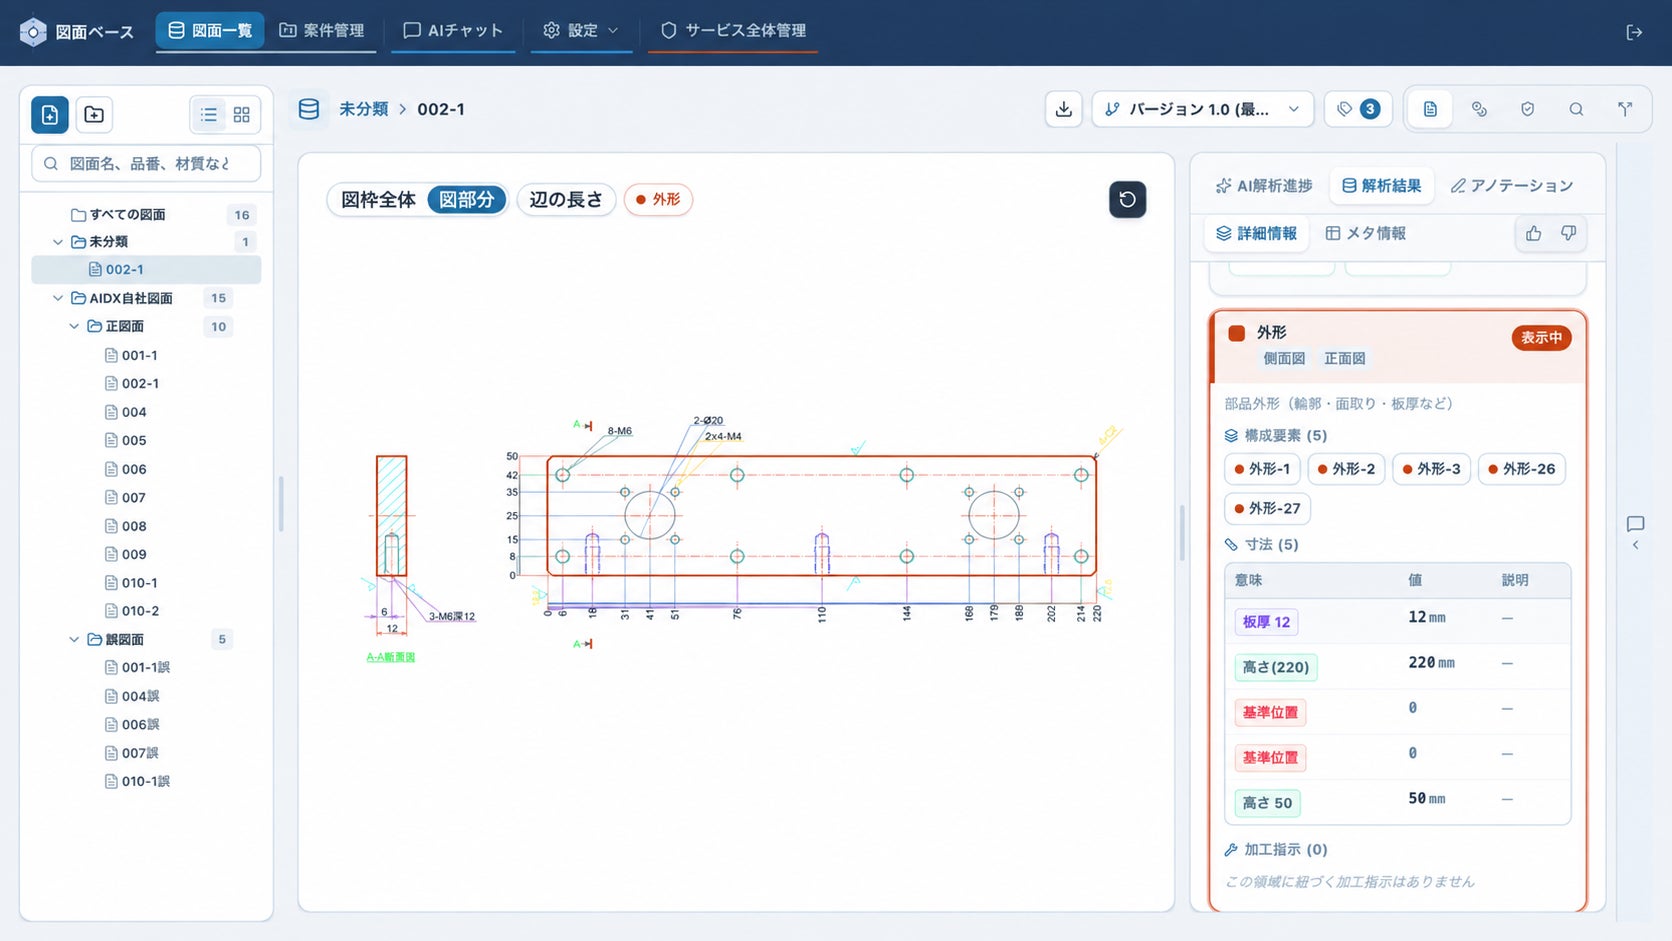Switch to grid view layout
This screenshot has width=1672, height=941.
coord(242,115)
